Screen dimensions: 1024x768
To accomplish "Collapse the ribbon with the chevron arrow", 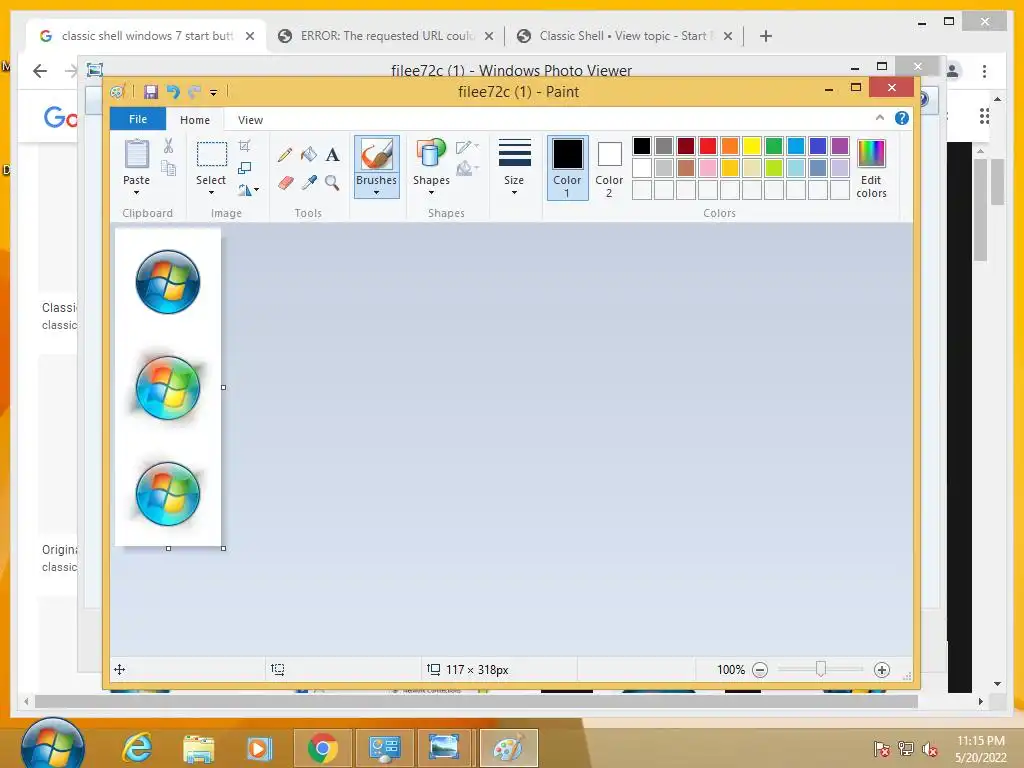I will click(880, 118).
